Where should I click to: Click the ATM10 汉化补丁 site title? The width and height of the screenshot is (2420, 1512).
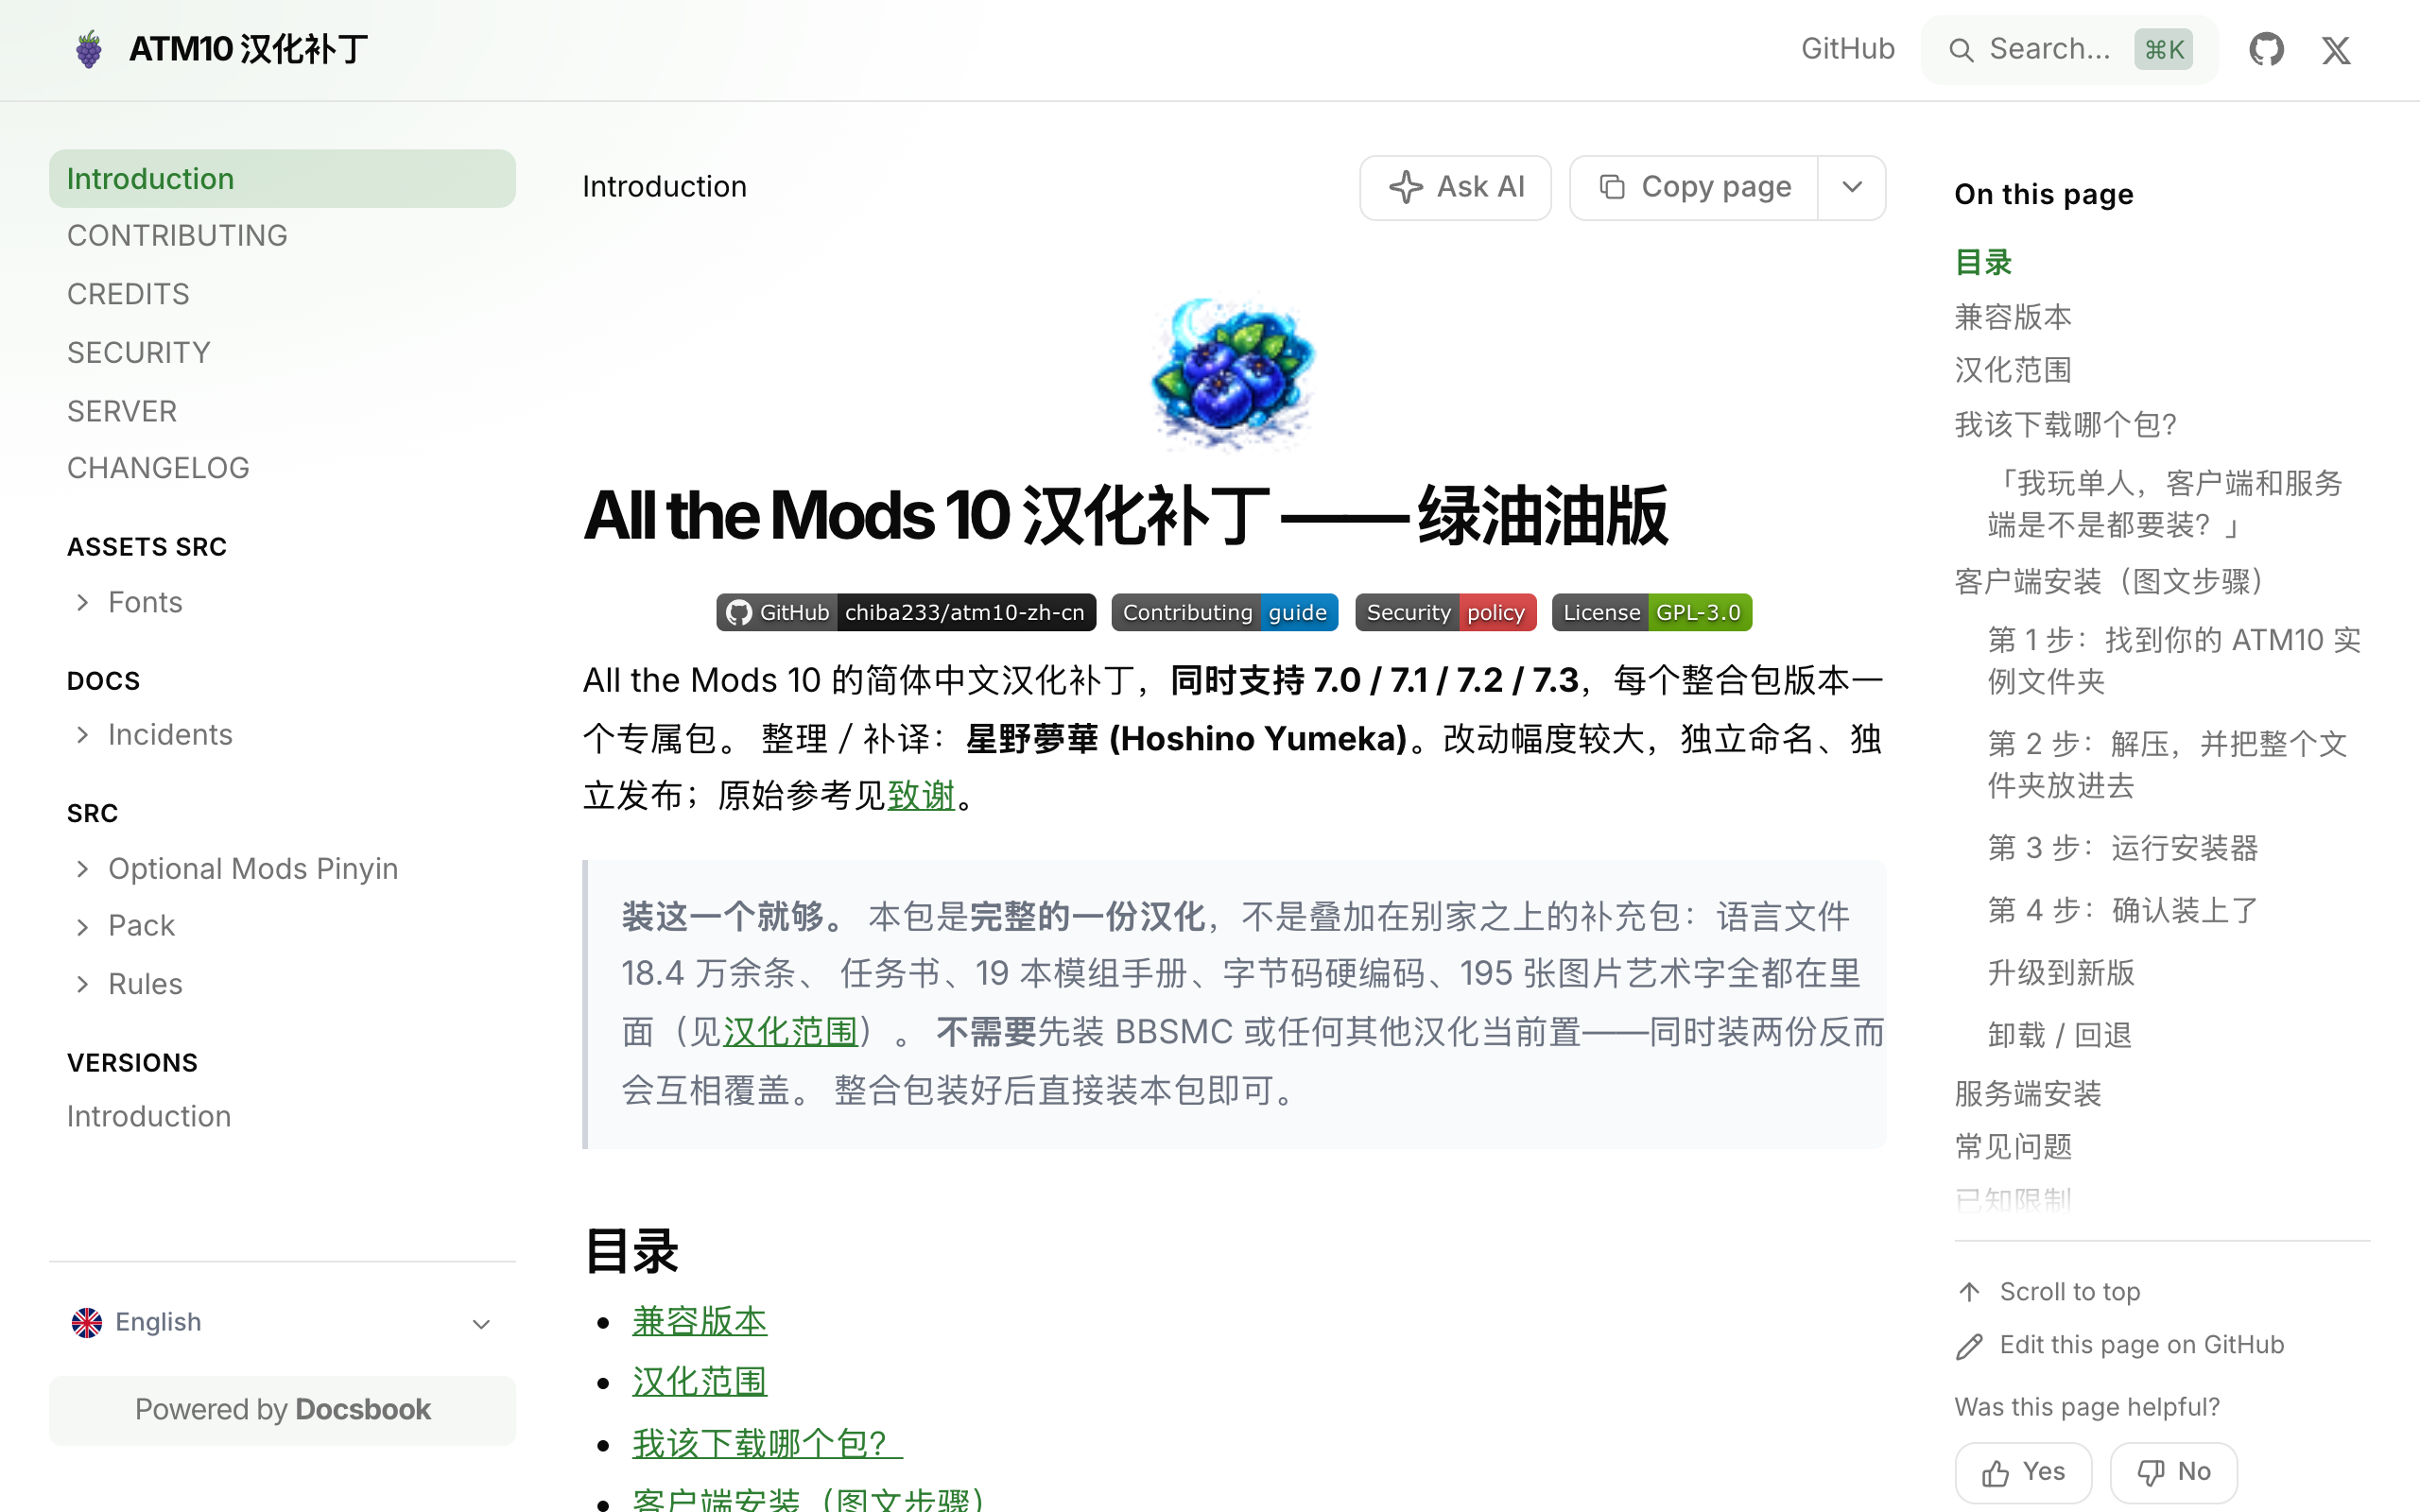click(x=249, y=49)
